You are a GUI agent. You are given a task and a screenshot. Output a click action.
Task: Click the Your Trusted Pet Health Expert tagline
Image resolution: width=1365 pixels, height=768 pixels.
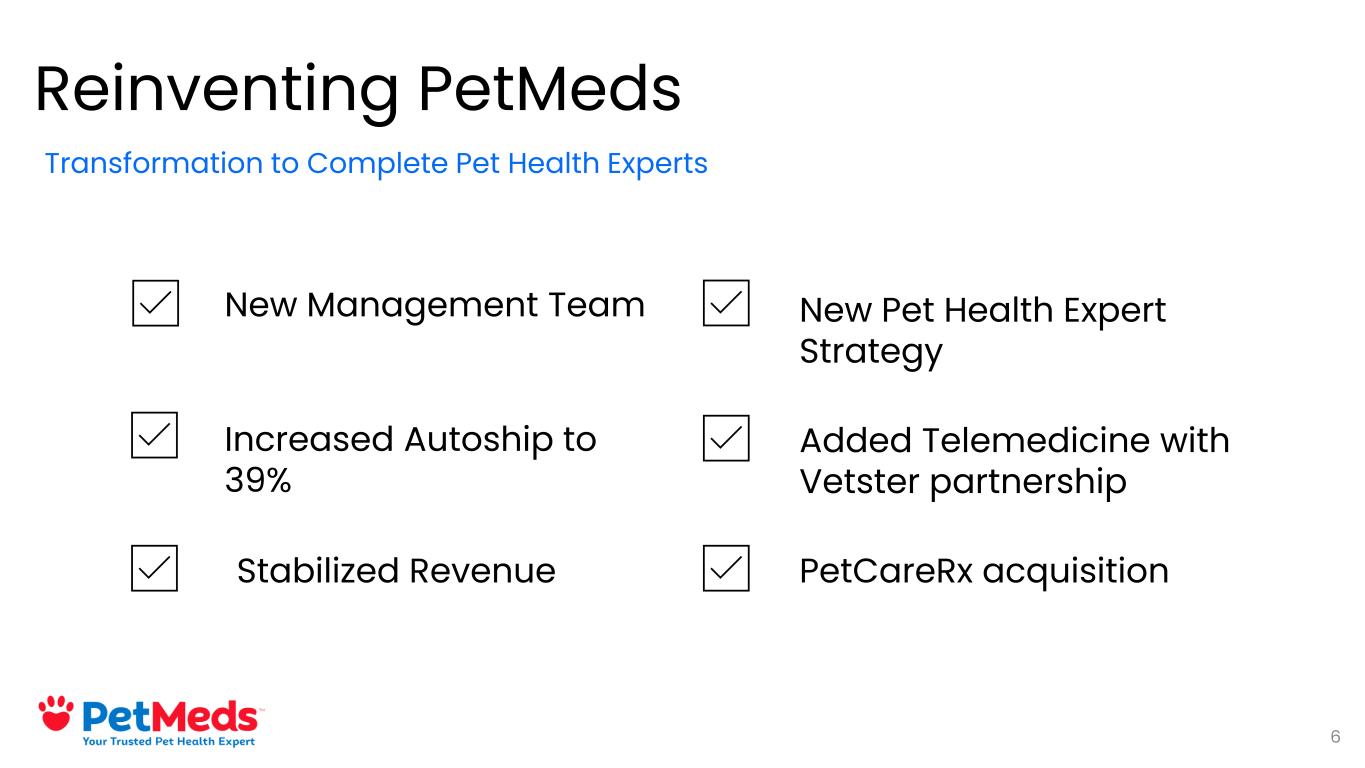click(x=168, y=741)
